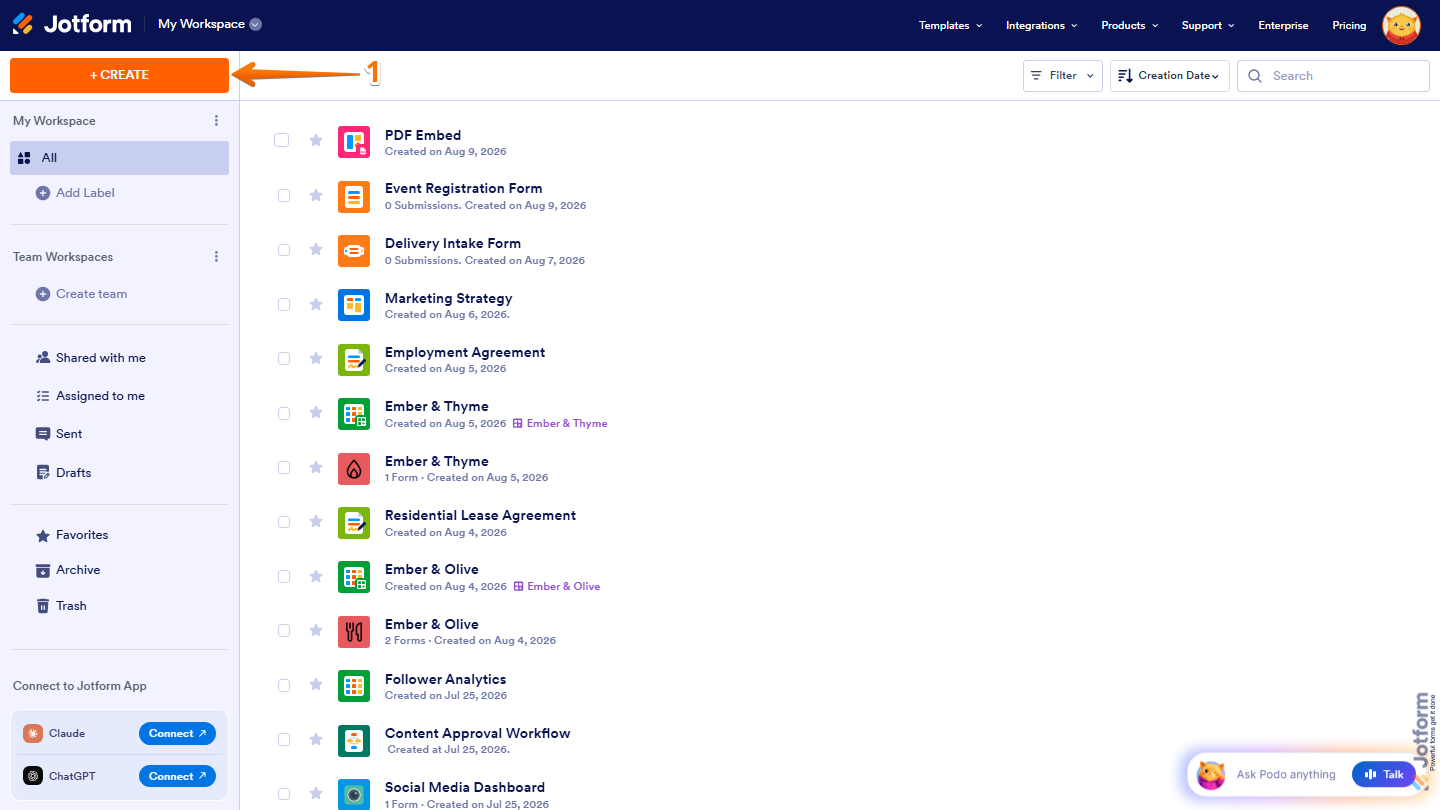Tick the Delivery Intake Form checkbox
The height and width of the screenshot is (810, 1440).
(x=284, y=250)
